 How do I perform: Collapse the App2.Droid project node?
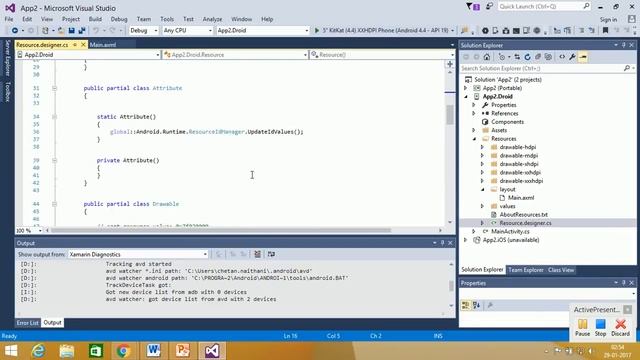[x=466, y=97]
